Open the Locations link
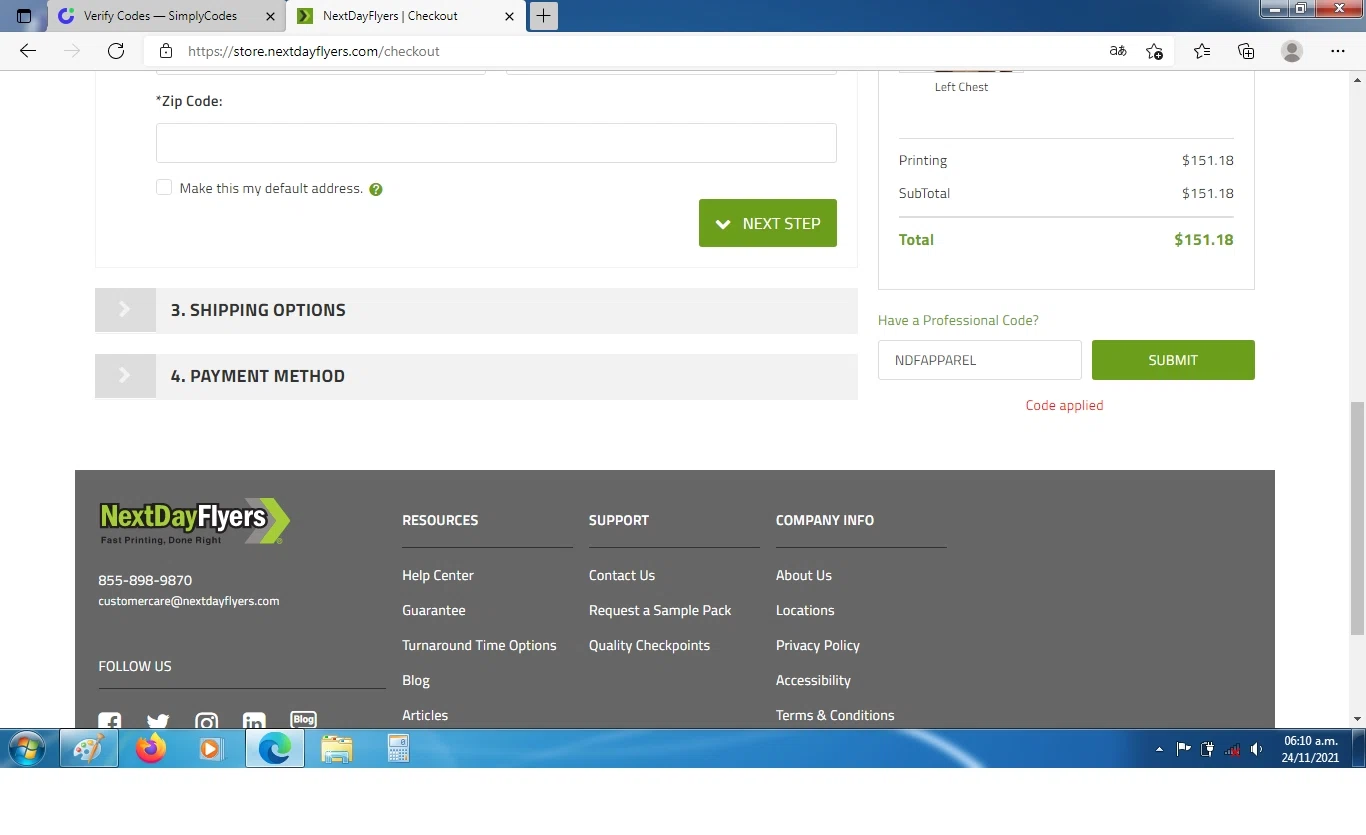This screenshot has width=1366, height=835. tap(805, 610)
